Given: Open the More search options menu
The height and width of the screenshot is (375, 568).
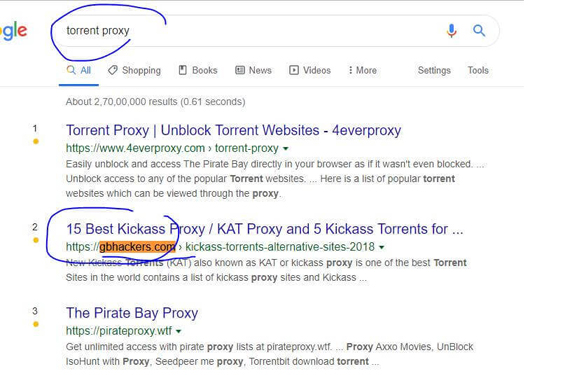Looking at the screenshot, I should [362, 70].
